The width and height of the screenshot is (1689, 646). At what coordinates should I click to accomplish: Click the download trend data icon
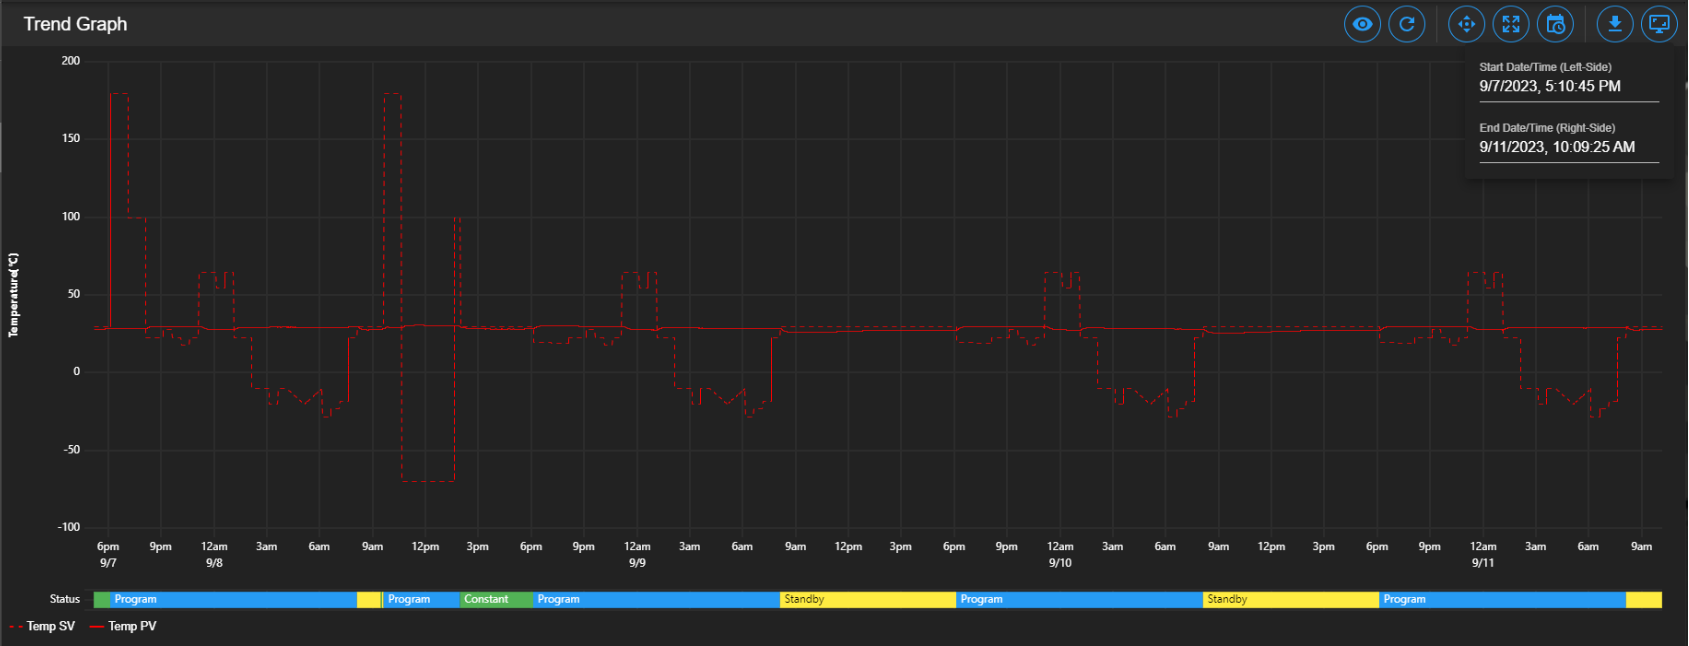coord(1615,24)
